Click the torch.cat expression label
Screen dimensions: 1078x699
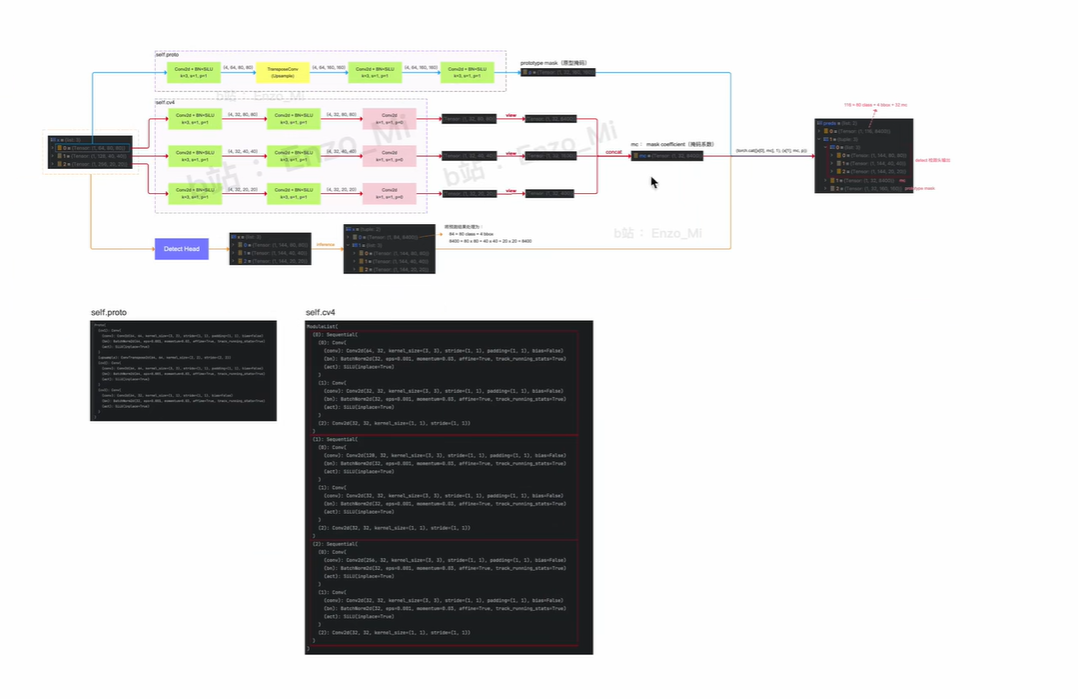click(771, 151)
